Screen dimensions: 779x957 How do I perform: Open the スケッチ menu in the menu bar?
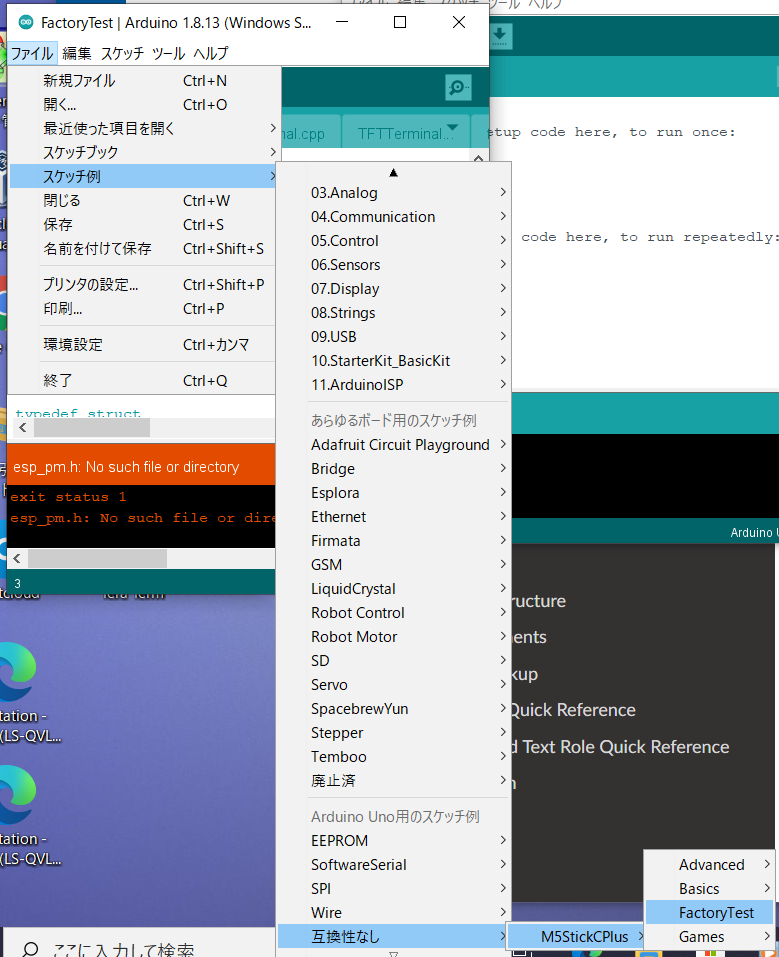(x=122, y=53)
